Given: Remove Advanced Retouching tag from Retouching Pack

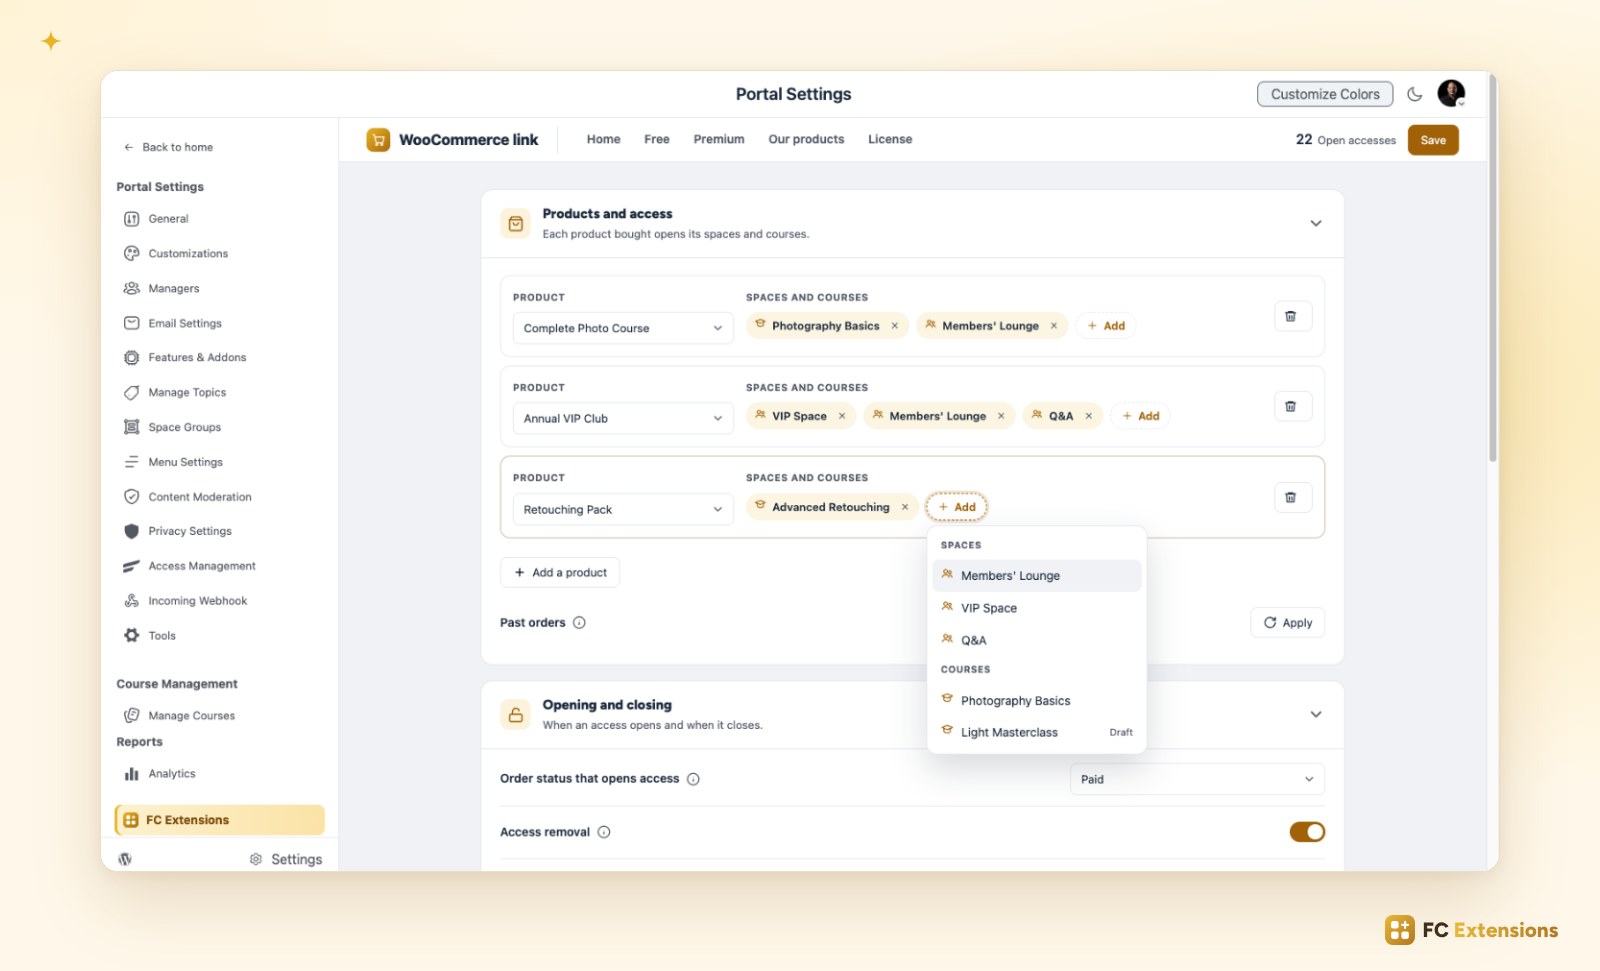Looking at the screenshot, I should (x=905, y=507).
